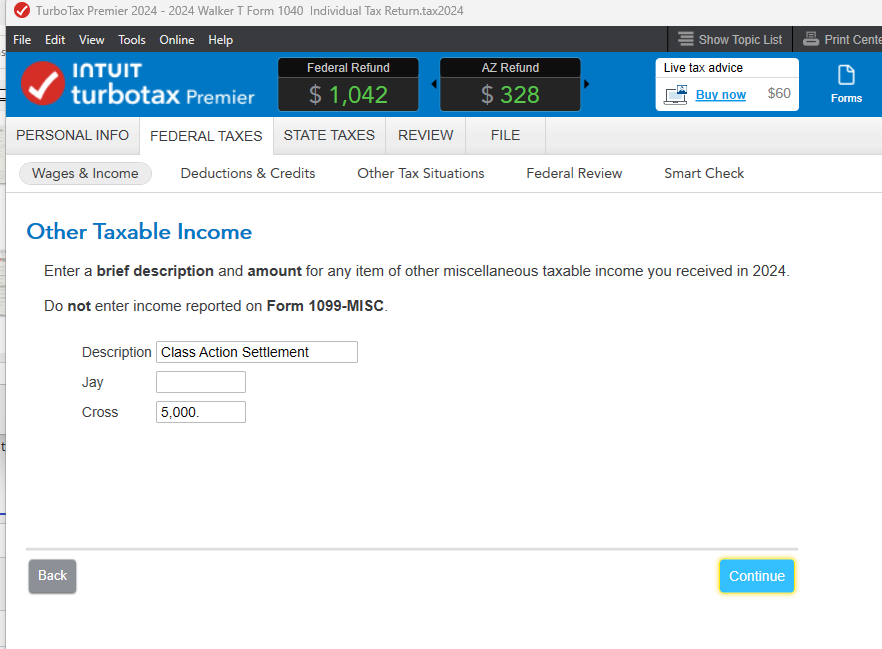Click the left arrow beside AZ Refund

tap(434, 84)
